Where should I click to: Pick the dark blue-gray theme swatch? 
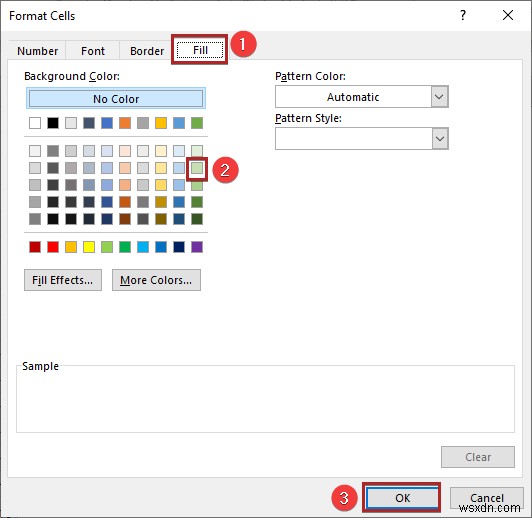[89, 123]
